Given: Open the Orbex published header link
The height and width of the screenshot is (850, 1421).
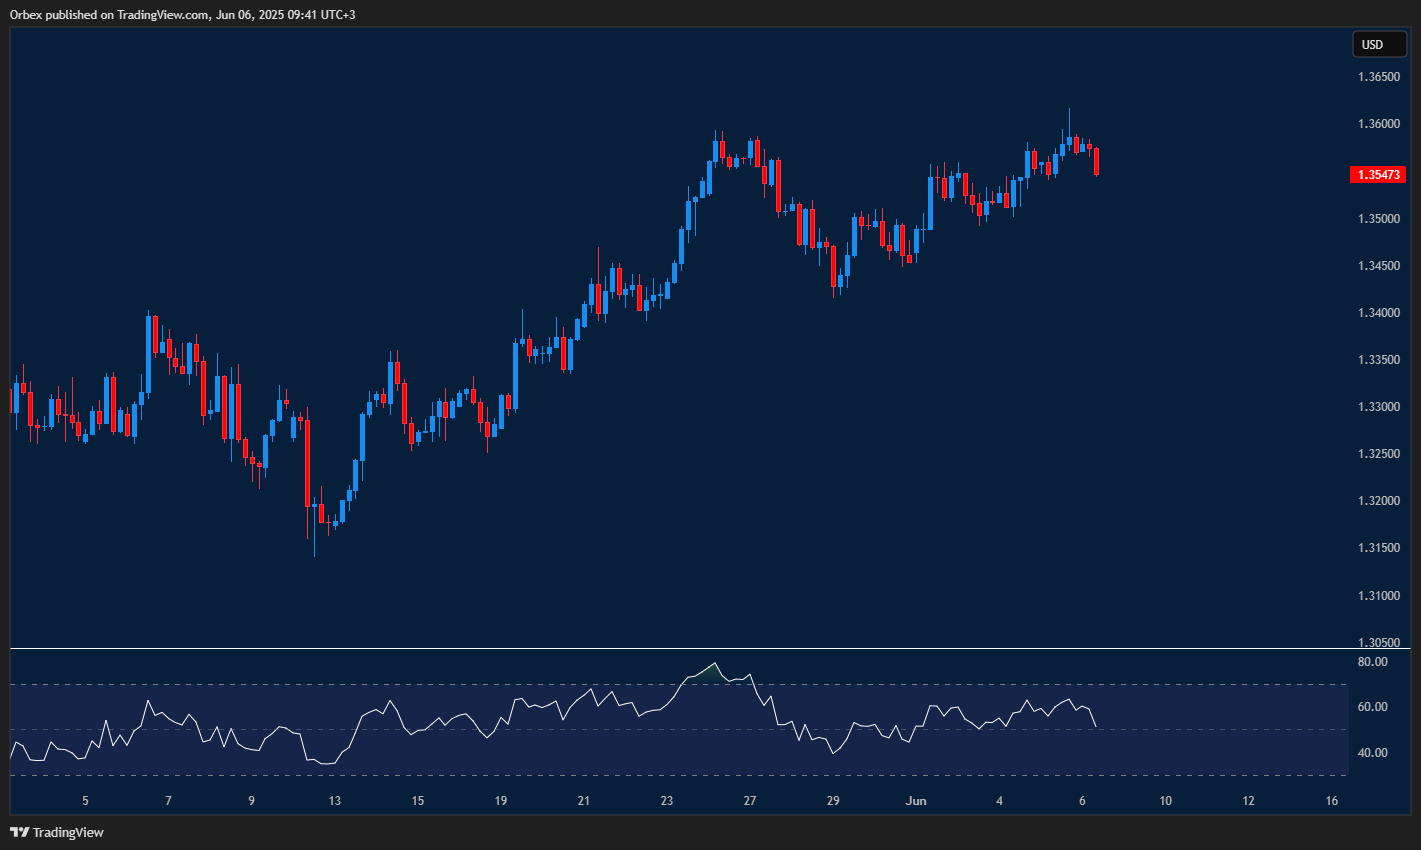Looking at the screenshot, I should [x=180, y=15].
